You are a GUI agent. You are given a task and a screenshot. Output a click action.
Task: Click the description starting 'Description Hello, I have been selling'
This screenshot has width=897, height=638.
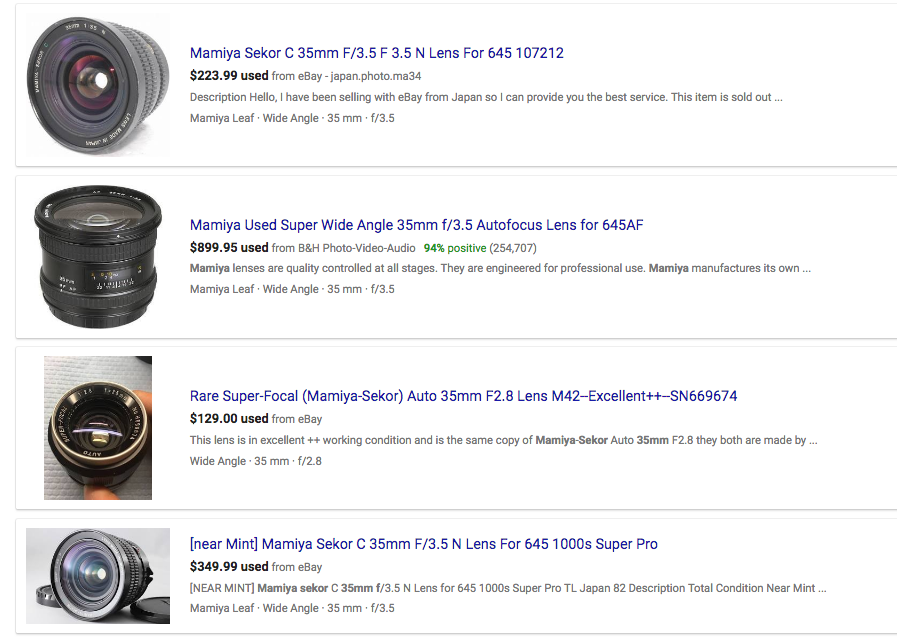tap(486, 97)
